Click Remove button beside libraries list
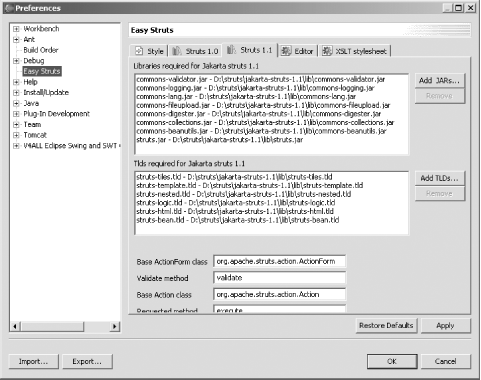481x380 pixels. pos(439,96)
